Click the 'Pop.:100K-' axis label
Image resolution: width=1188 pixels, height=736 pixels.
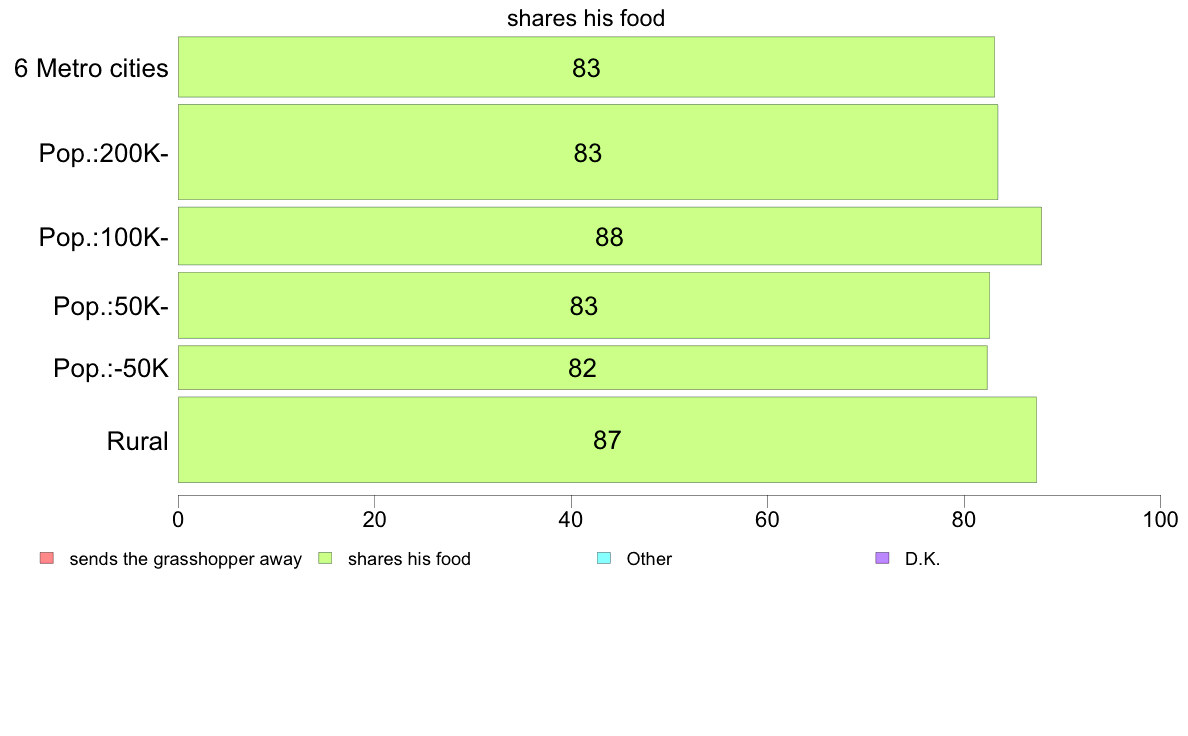104,237
